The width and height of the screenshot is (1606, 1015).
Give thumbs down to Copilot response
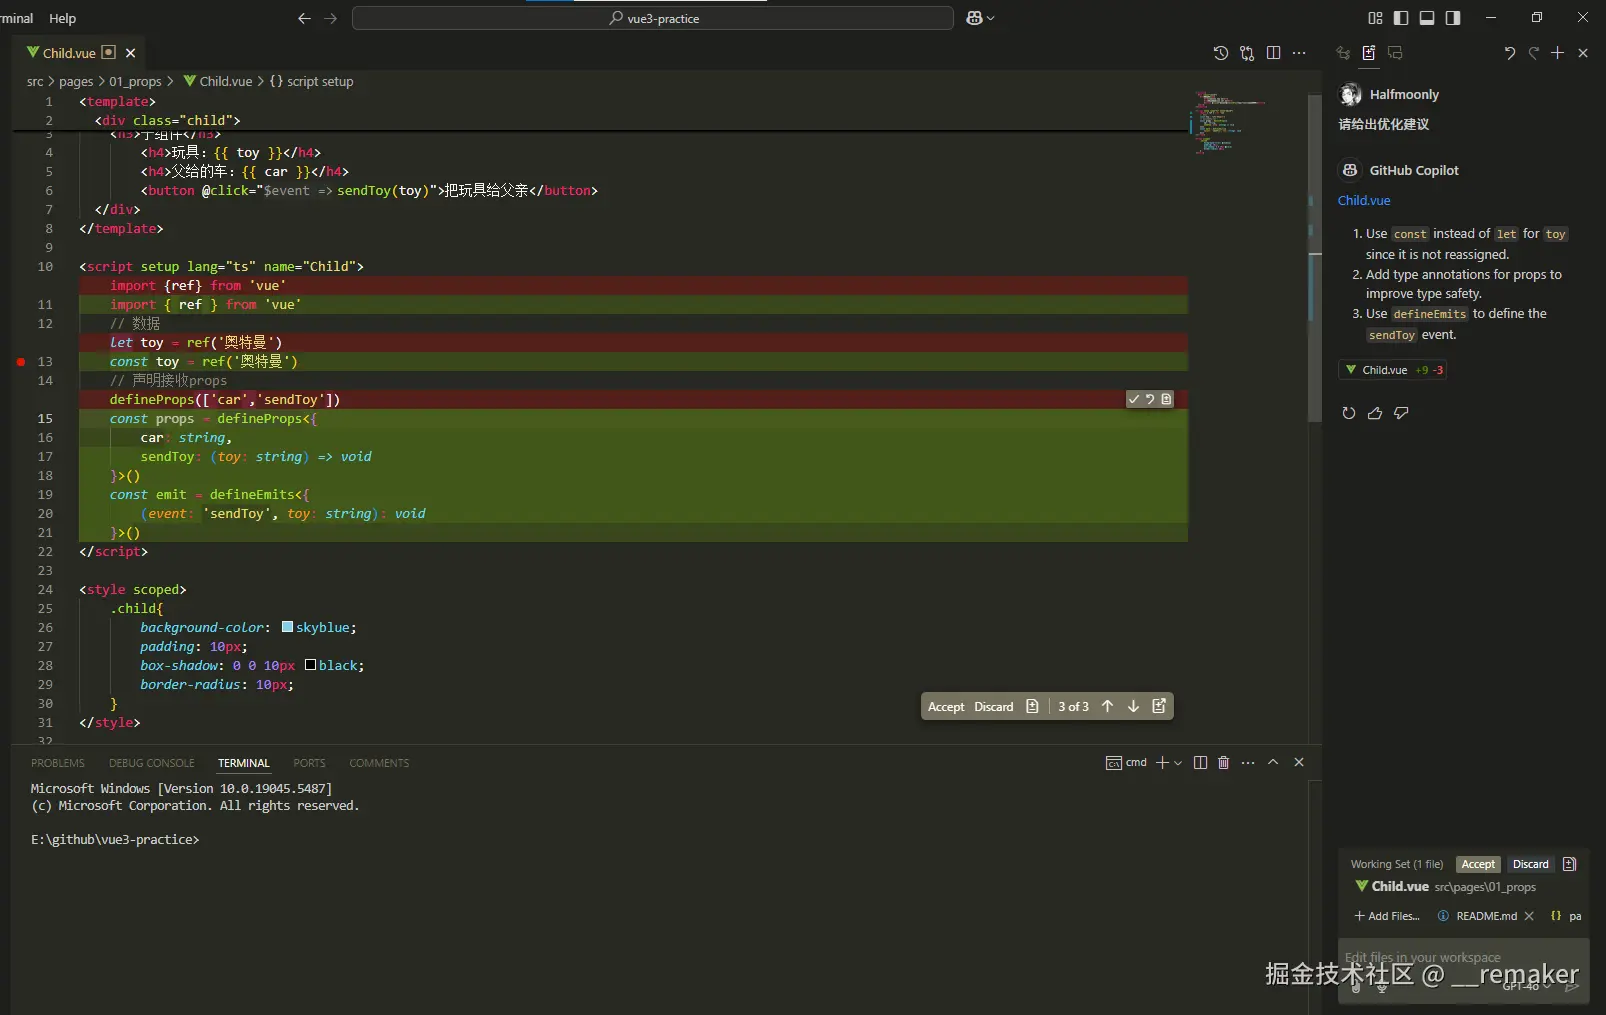1401,413
